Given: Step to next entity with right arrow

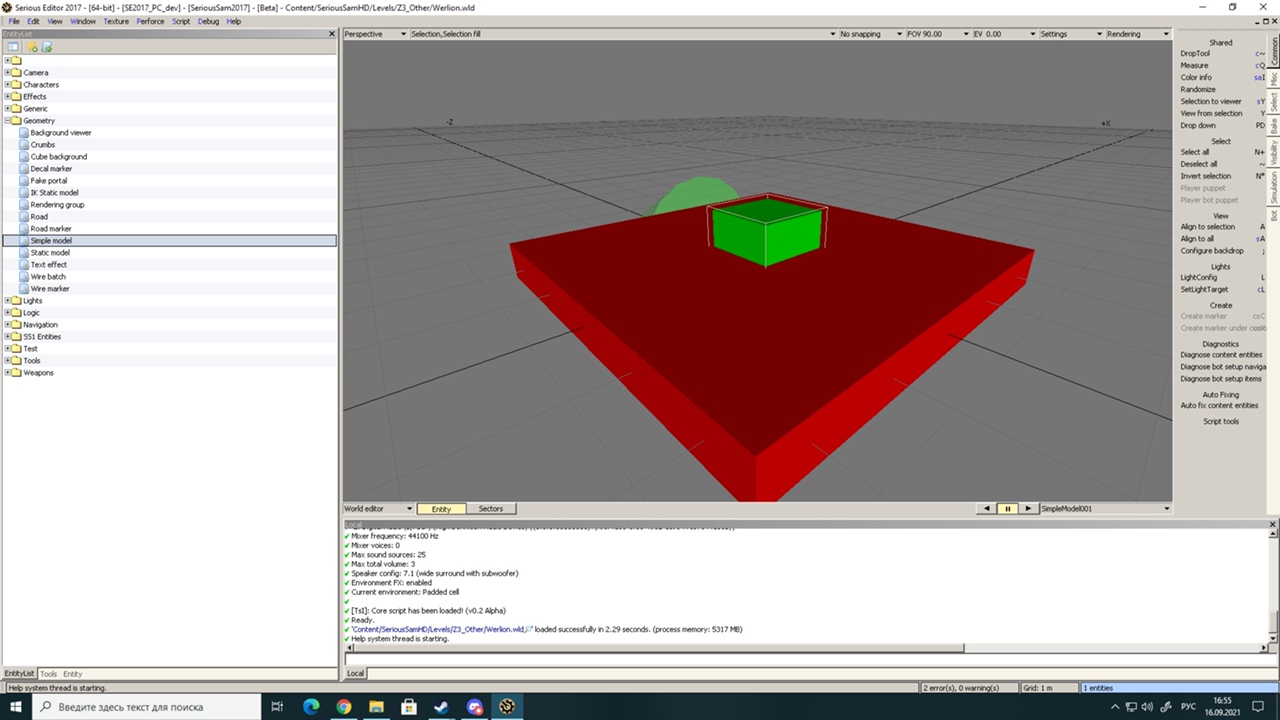Looking at the screenshot, I should (x=1028, y=509).
